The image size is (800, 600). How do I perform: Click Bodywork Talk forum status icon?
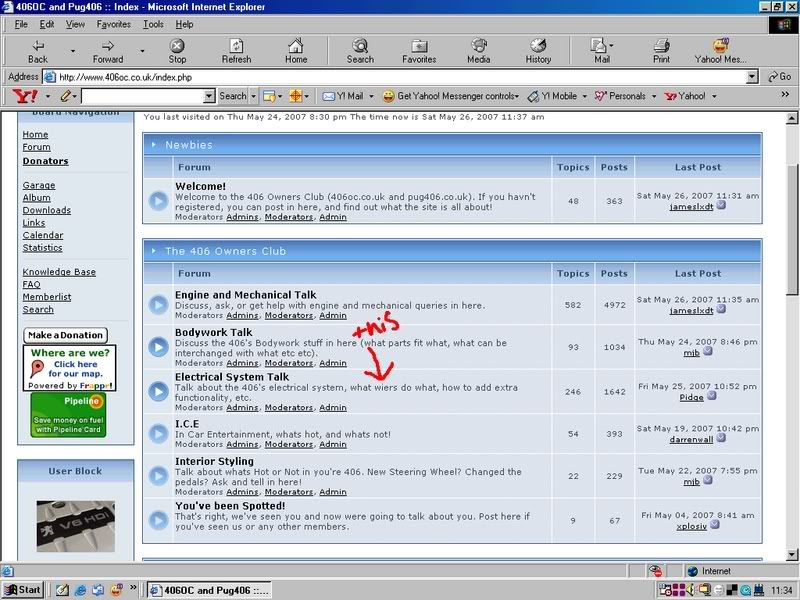tap(158, 347)
